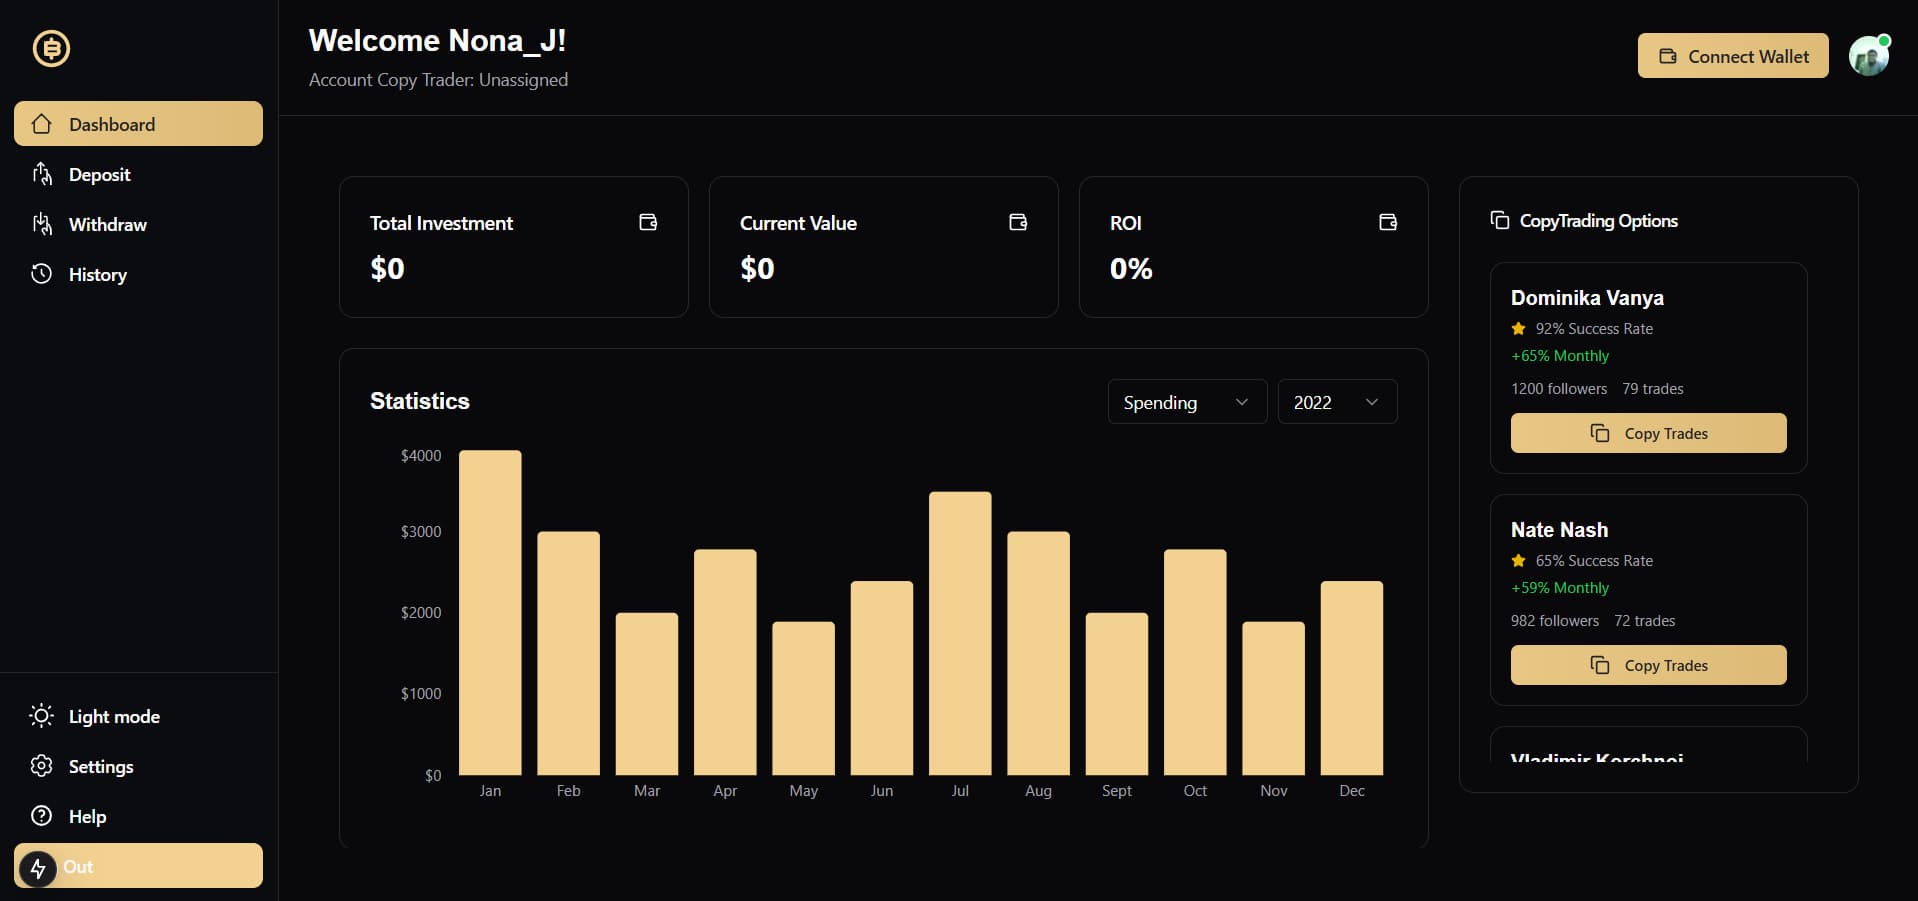Click the wallet icon in Current Value card
This screenshot has height=901, width=1918.
pos(1018,222)
